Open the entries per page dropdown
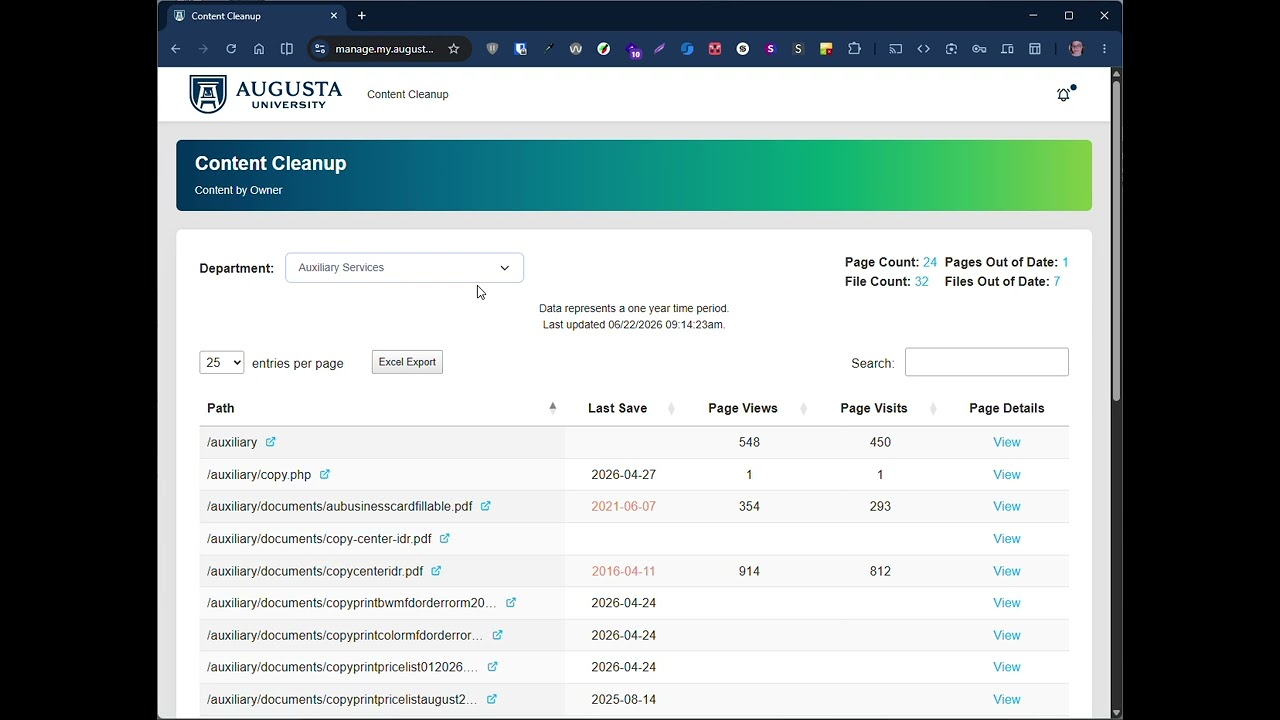 pyautogui.click(x=222, y=363)
